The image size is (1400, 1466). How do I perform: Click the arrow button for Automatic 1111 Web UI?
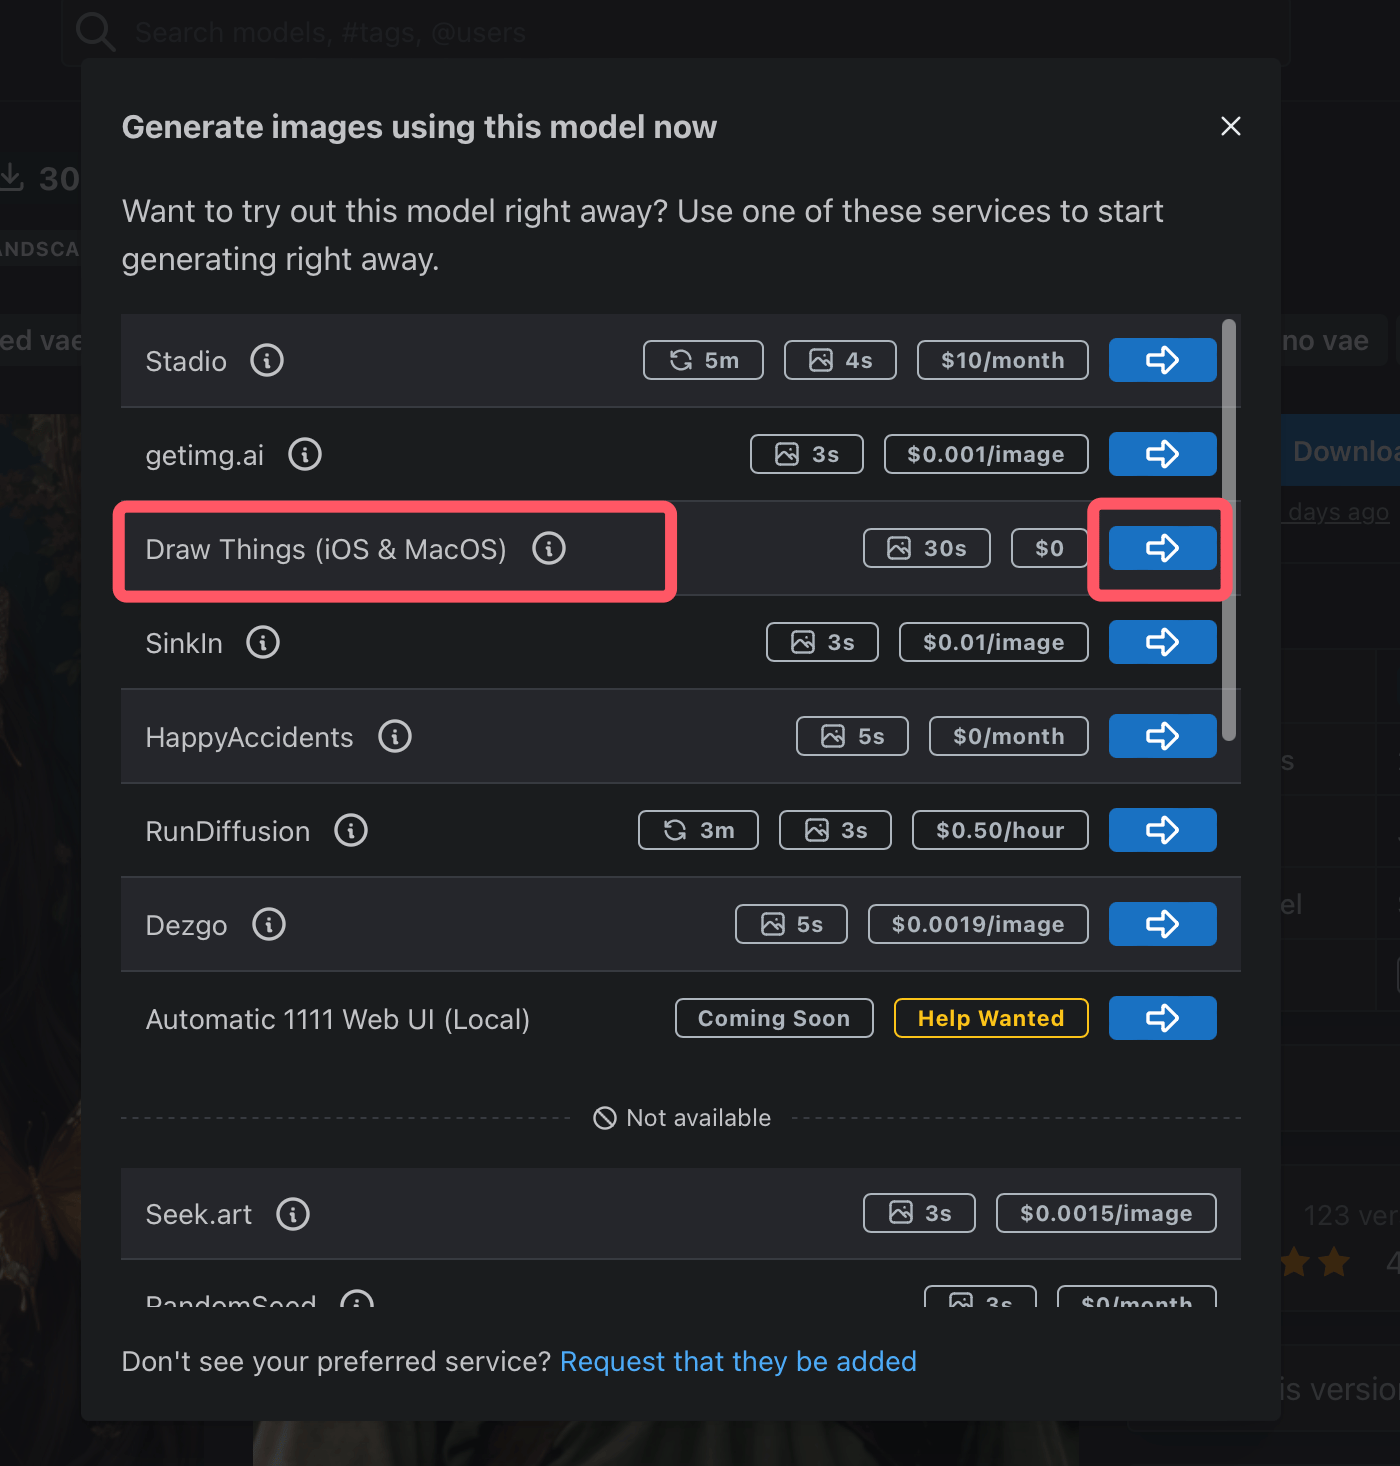1162,1018
